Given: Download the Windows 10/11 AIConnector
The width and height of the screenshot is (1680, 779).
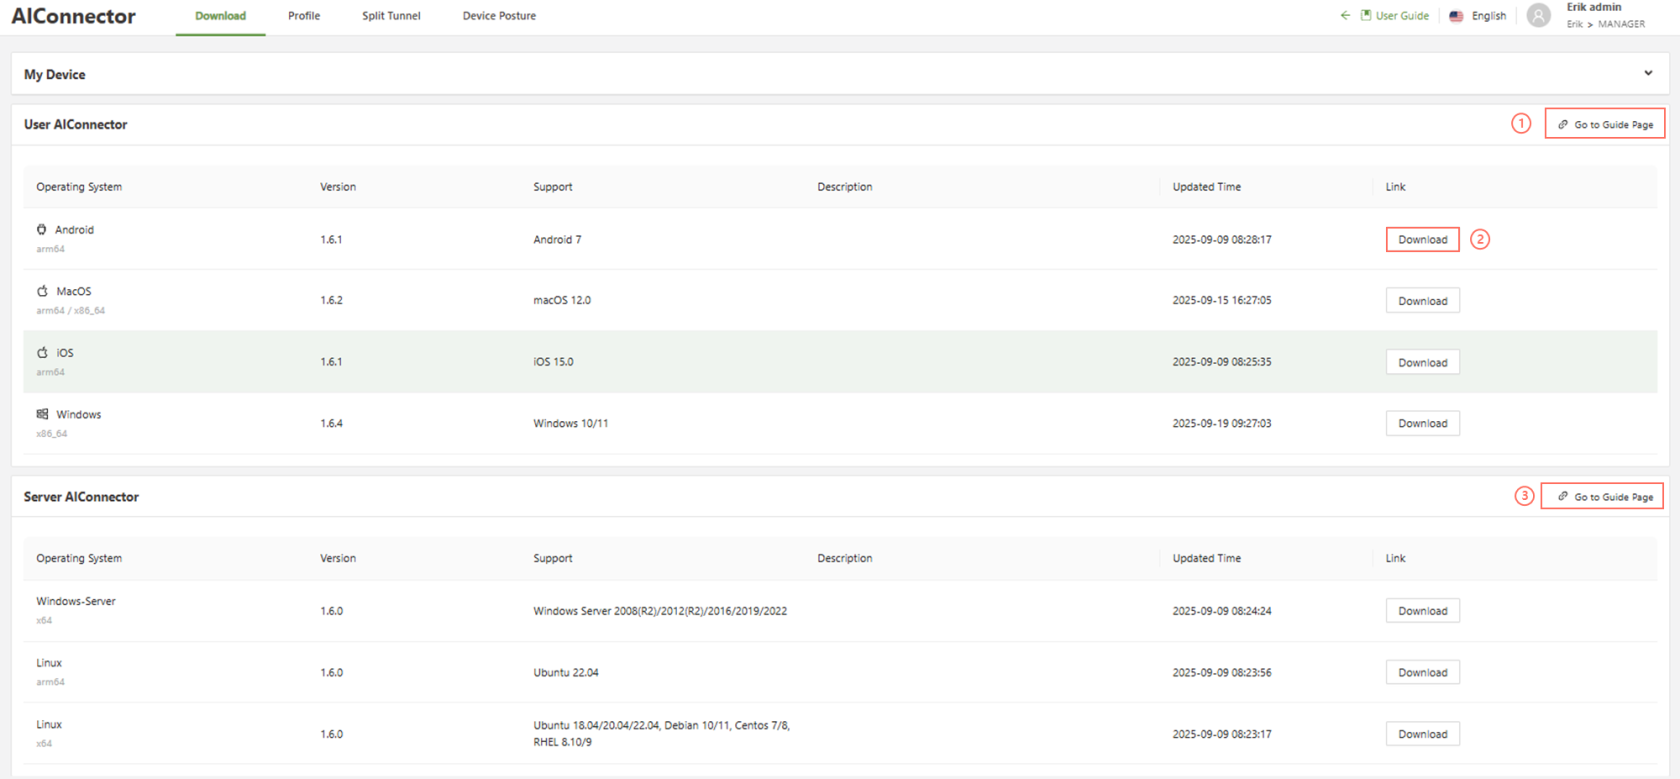Looking at the screenshot, I should click(x=1422, y=424).
